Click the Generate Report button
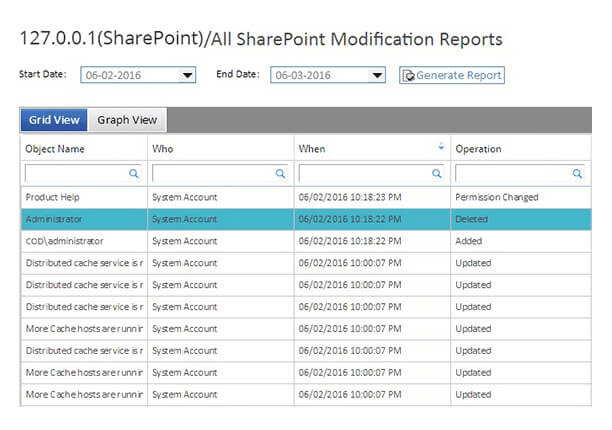Image resolution: width=612 pixels, height=430 pixels. 452,75
